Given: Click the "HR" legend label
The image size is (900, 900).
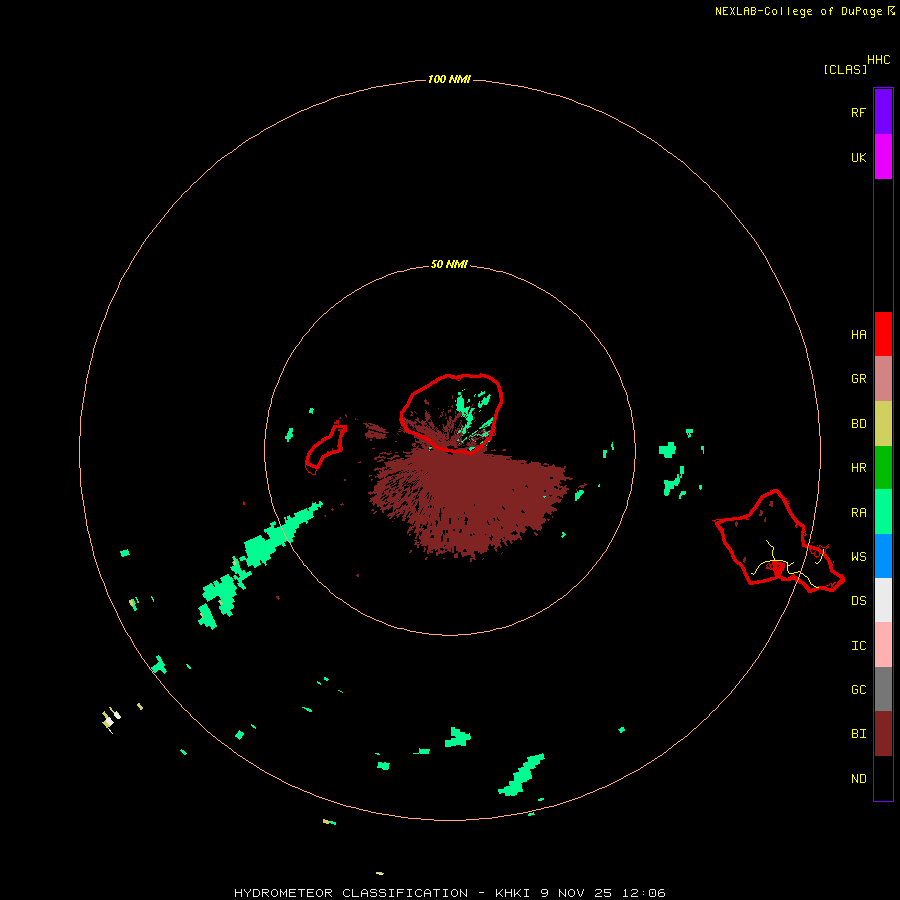Looking at the screenshot, I should click(858, 468).
